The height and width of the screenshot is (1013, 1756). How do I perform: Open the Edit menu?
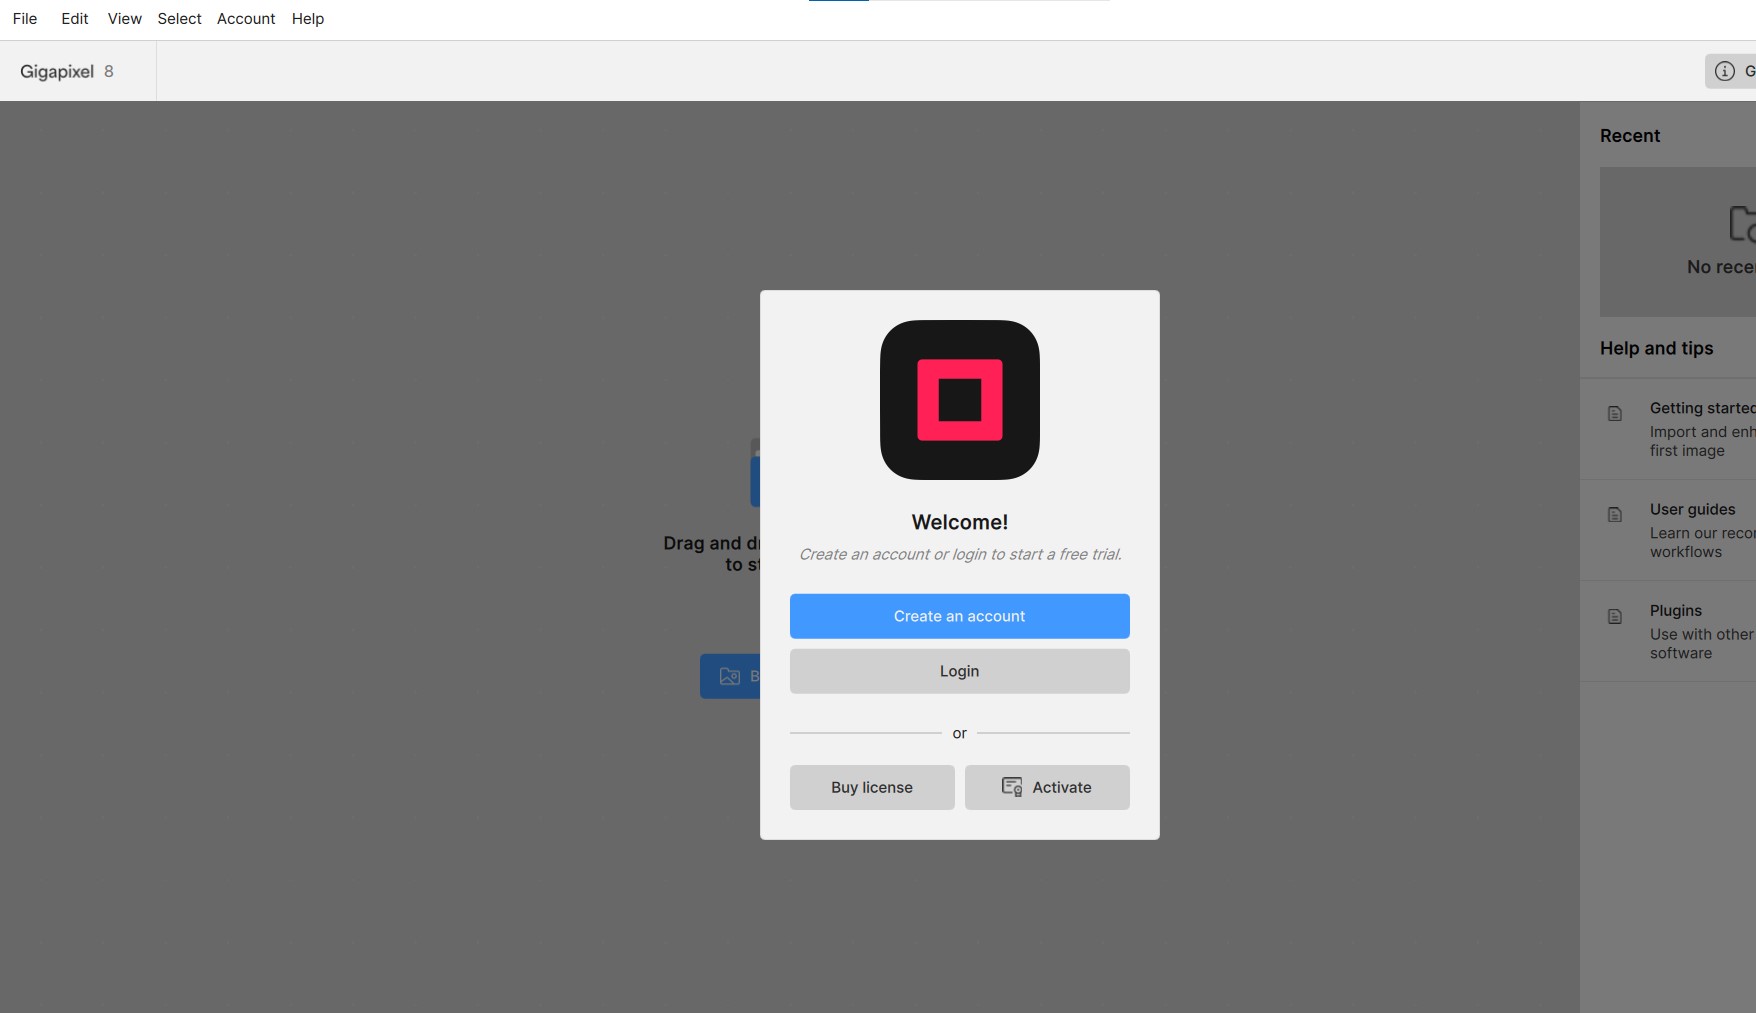pos(74,19)
